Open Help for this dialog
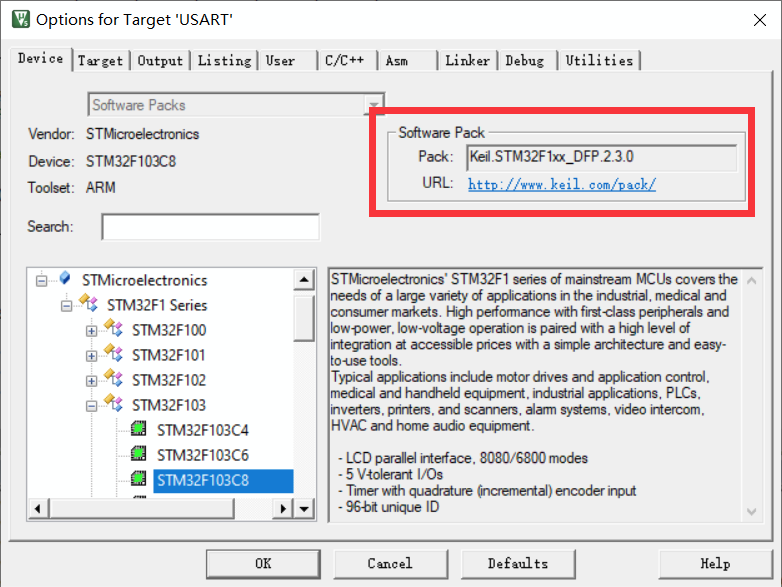 [716, 564]
